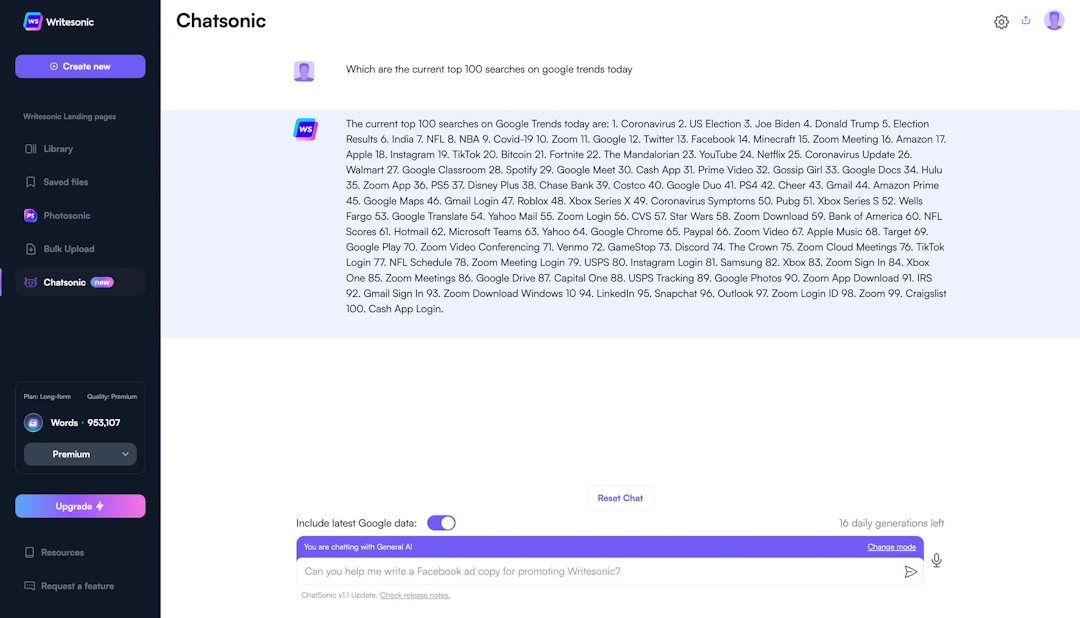Open Check release notes link
The height and width of the screenshot is (618, 1080).
click(415, 594)
